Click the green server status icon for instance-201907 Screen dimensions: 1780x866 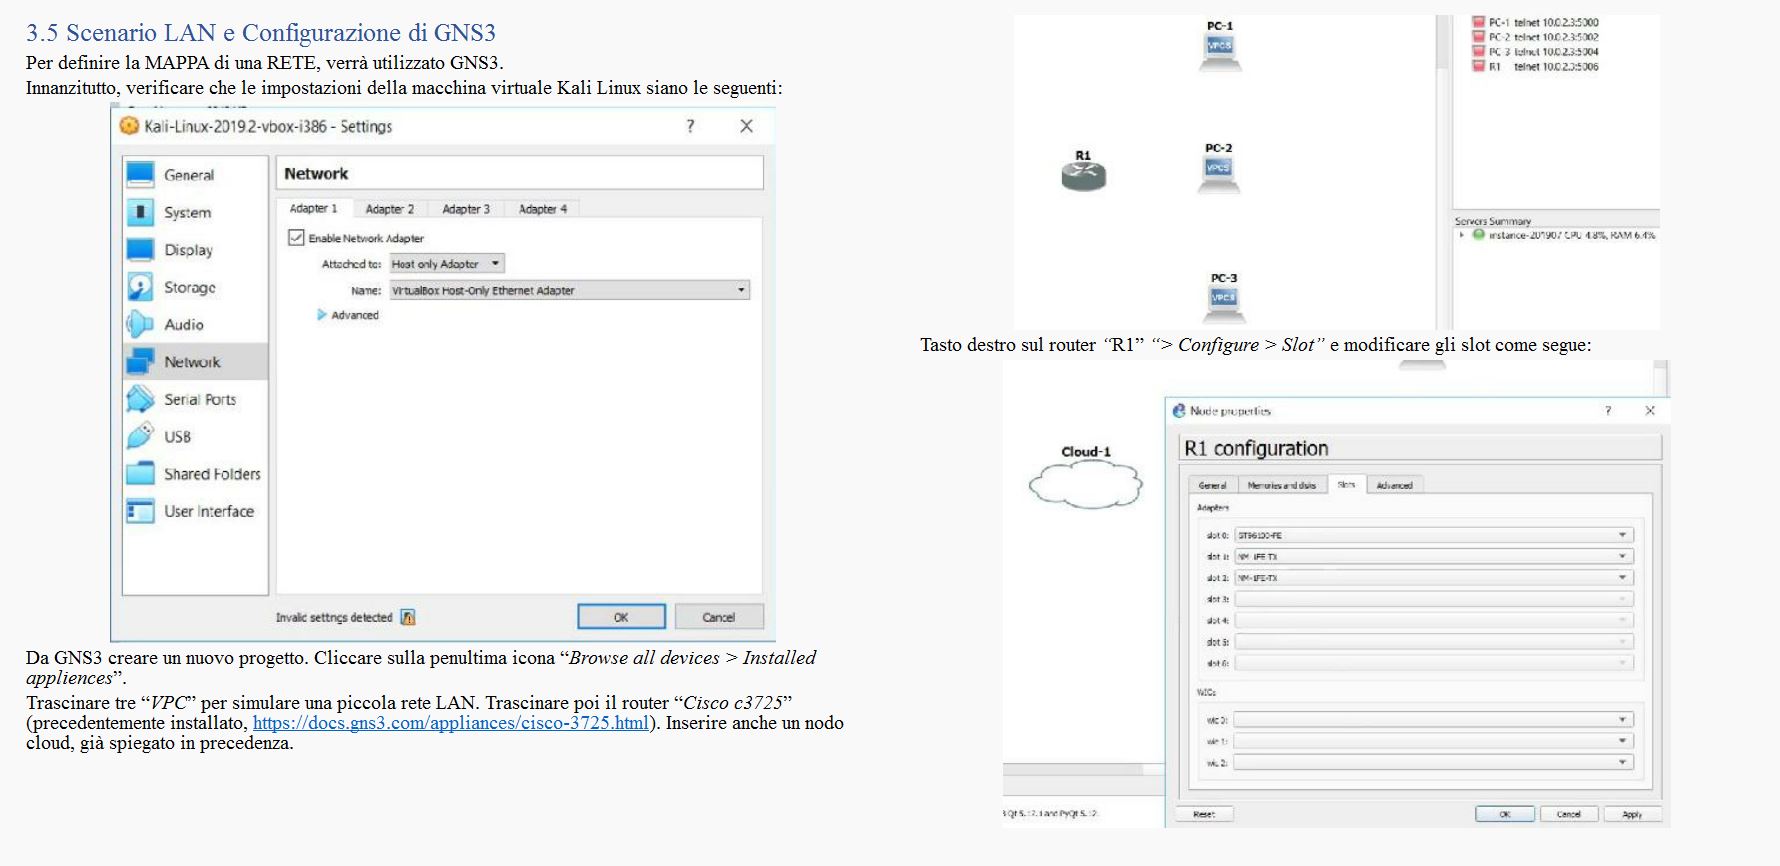pyautogui.click(x=1478, y=235)
